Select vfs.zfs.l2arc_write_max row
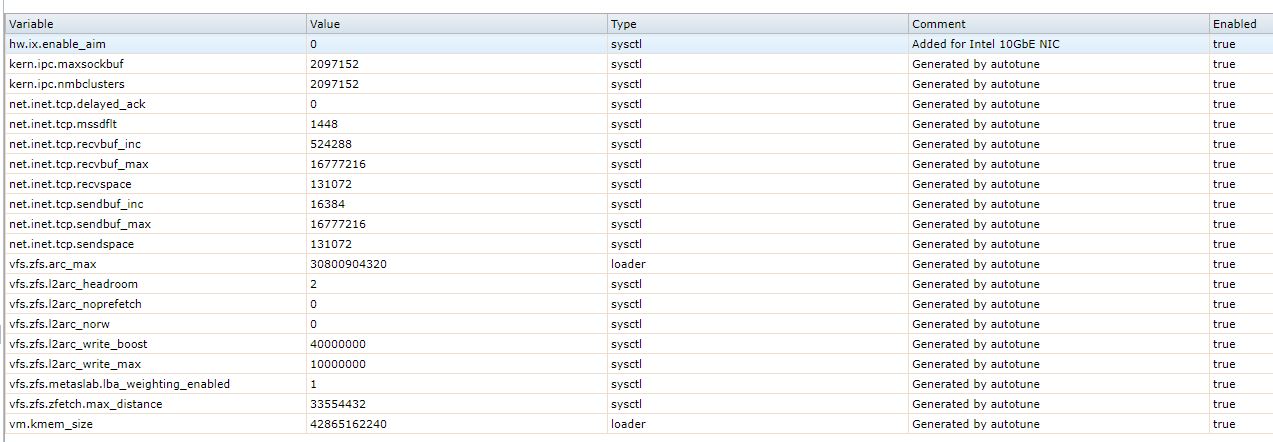This screenshot has height=442, width=1273. tap(639, 364)
